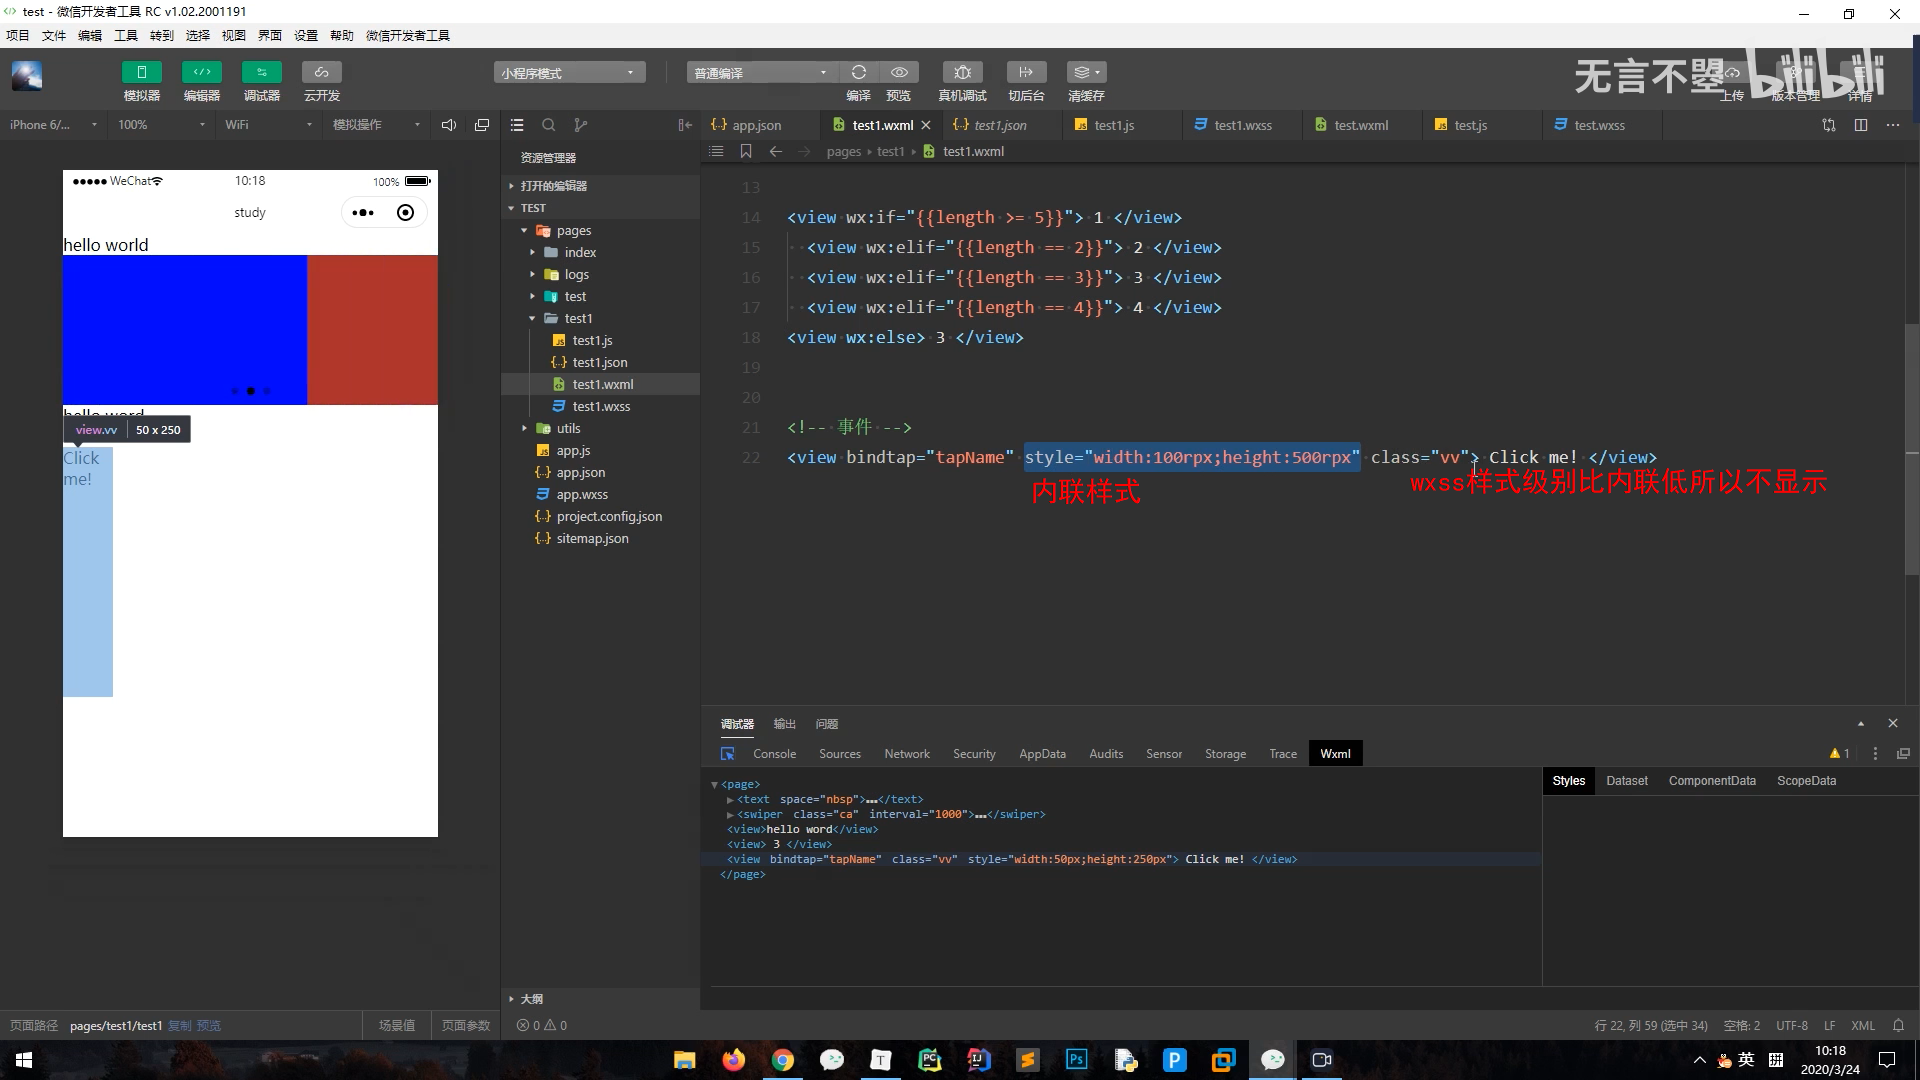Viewport: 1920px width, 1080px height.
Task: Open the cloud development icon
Action: [321, 72]
